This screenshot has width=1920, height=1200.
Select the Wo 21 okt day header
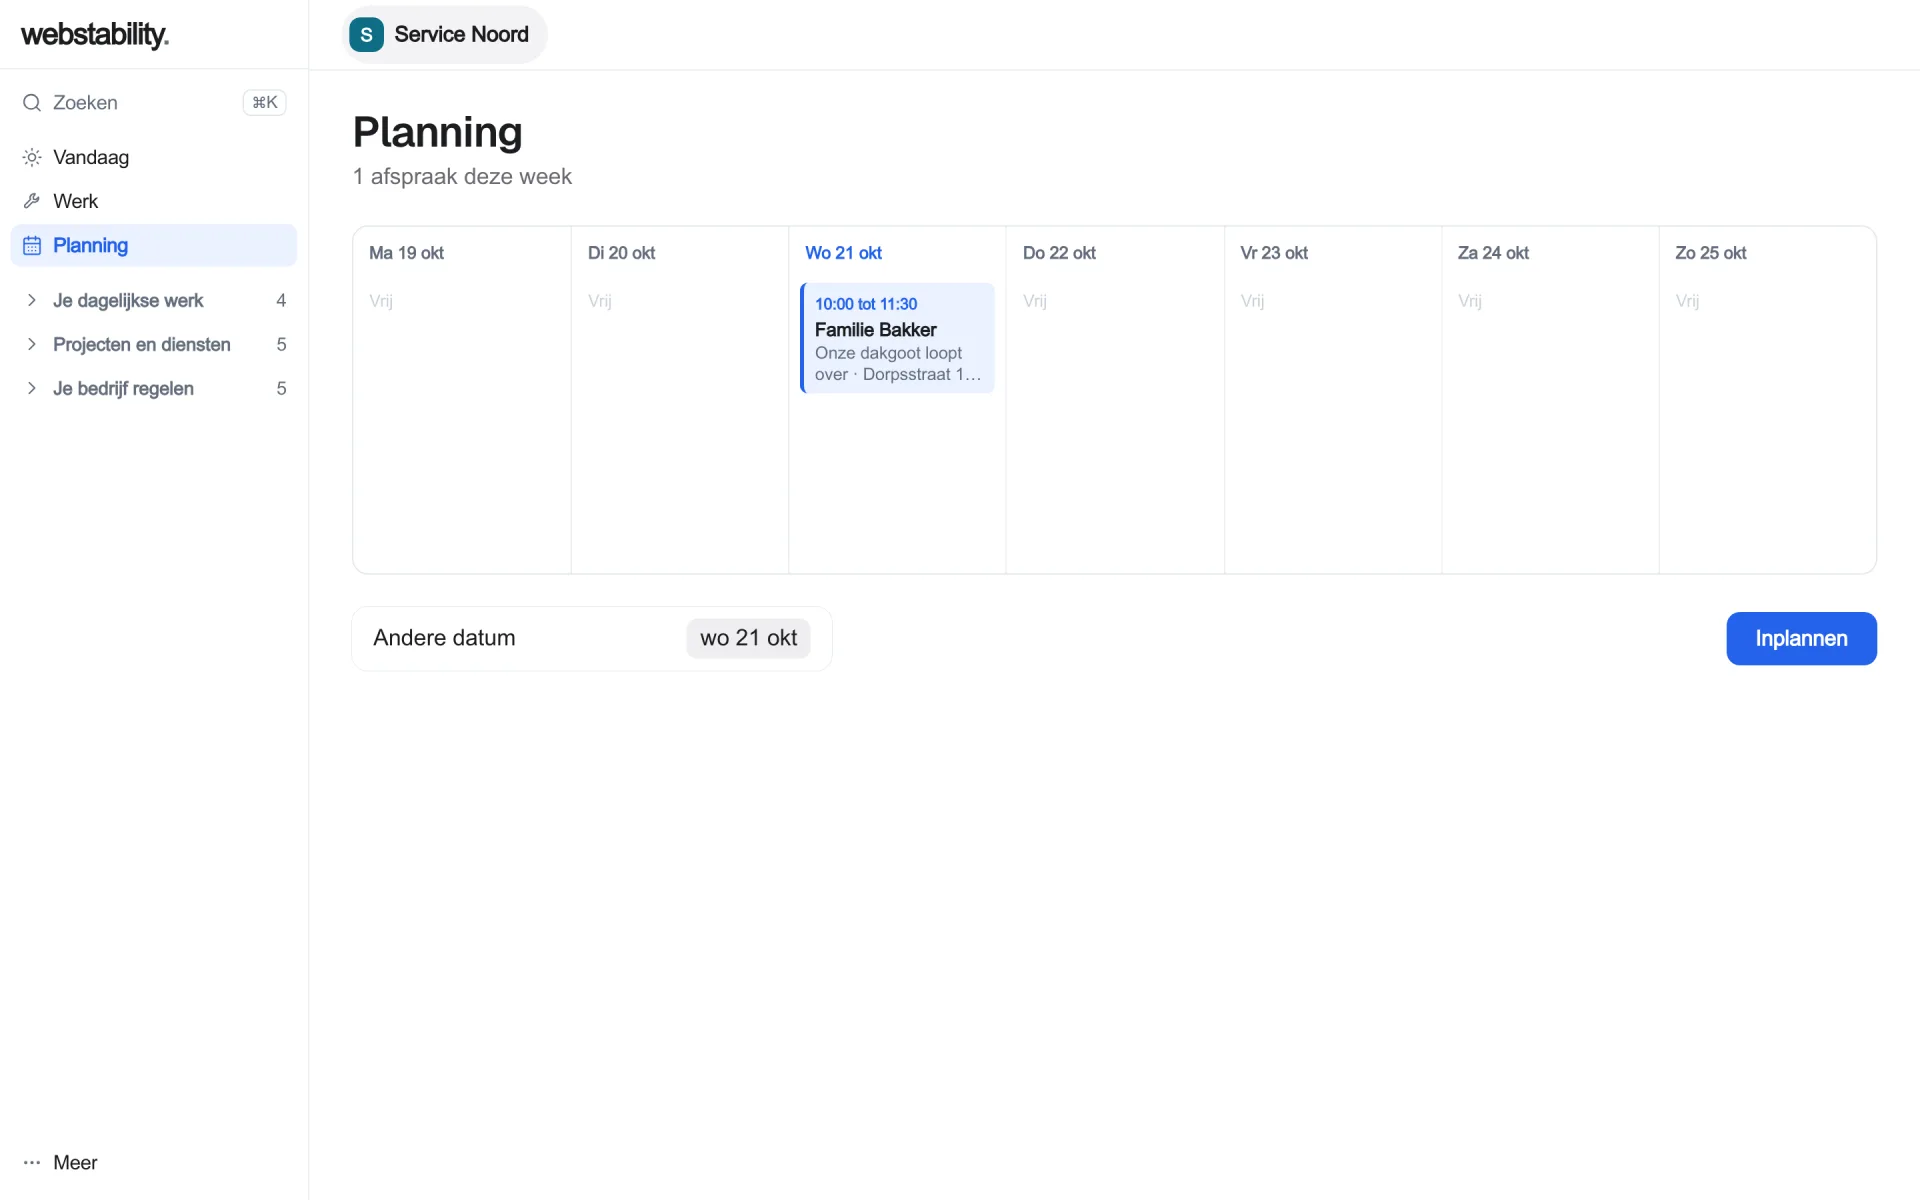point(843,253)
